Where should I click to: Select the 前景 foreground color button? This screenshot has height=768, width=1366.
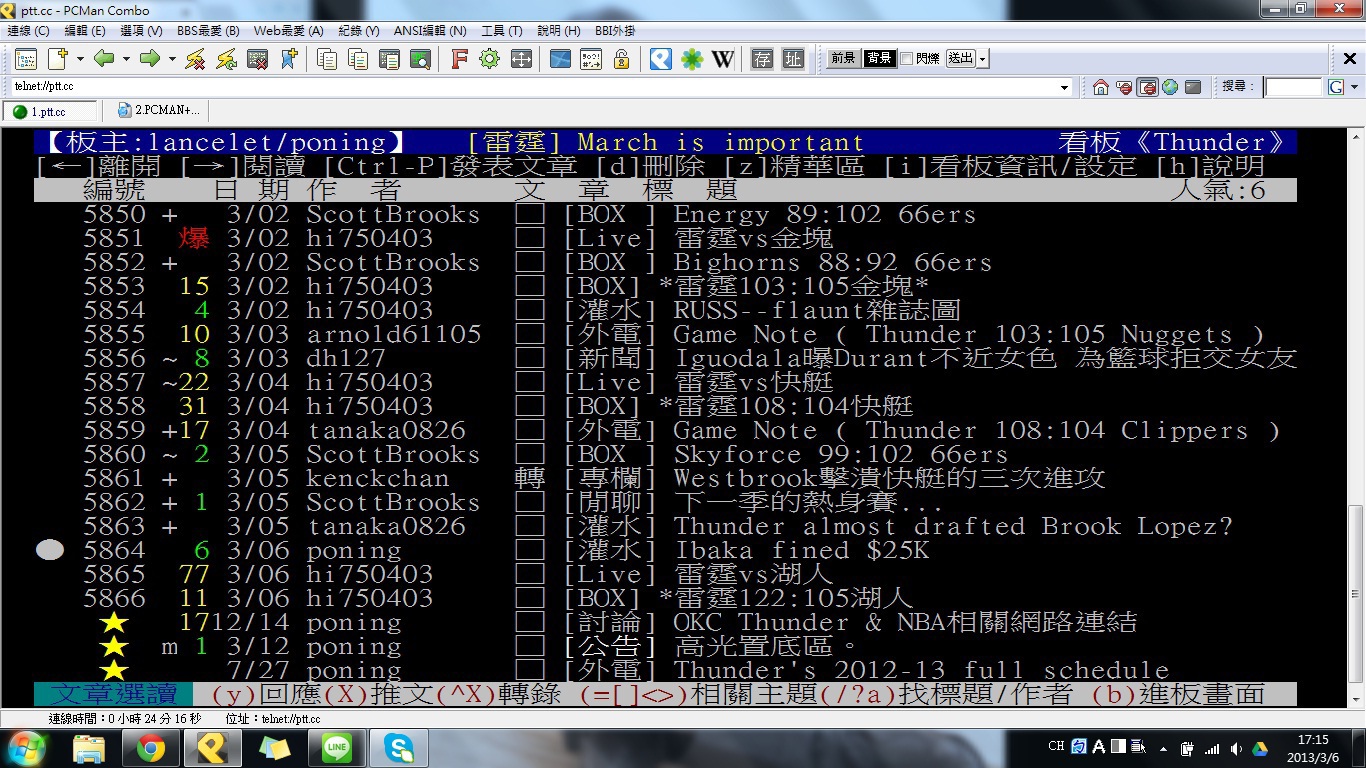[x=842, y=59]
